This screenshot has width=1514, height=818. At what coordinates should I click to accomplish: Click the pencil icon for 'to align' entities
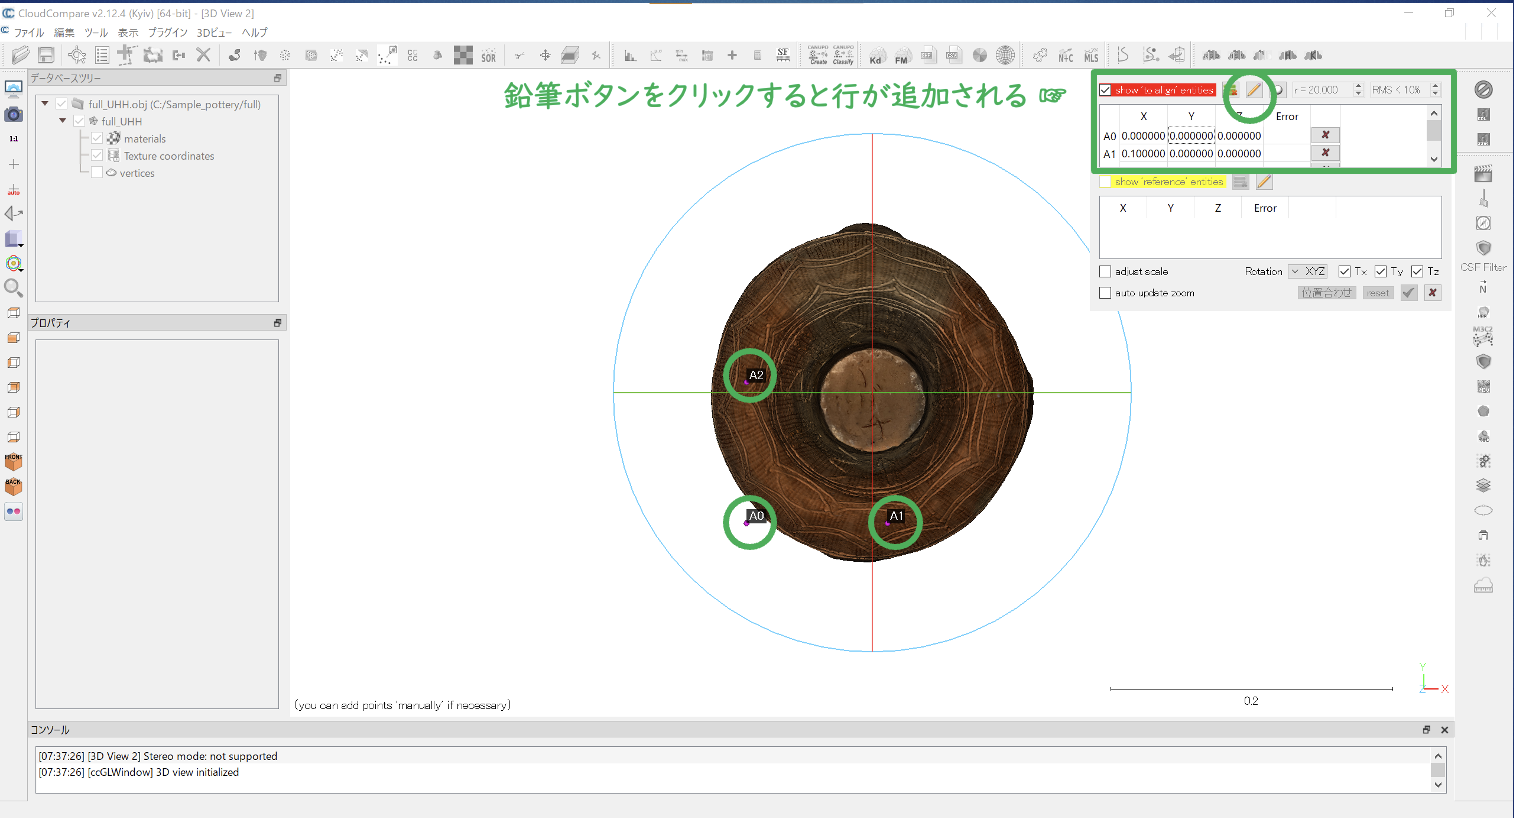(1253, 90)
